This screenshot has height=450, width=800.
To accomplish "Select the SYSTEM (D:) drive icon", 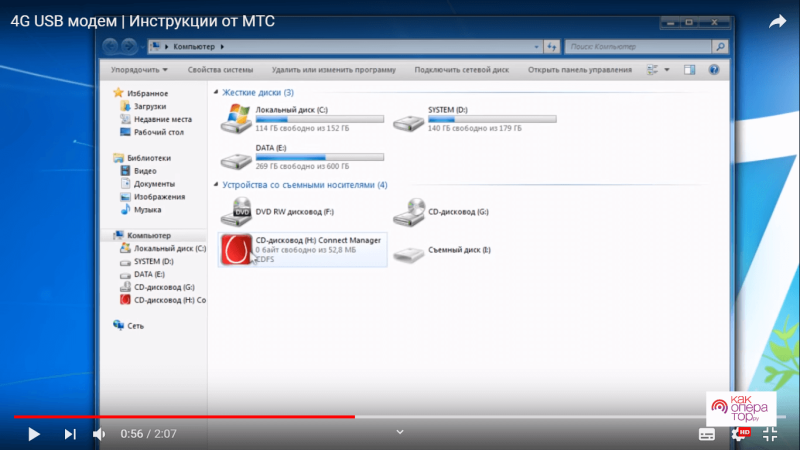I will [x=408, y=122].
